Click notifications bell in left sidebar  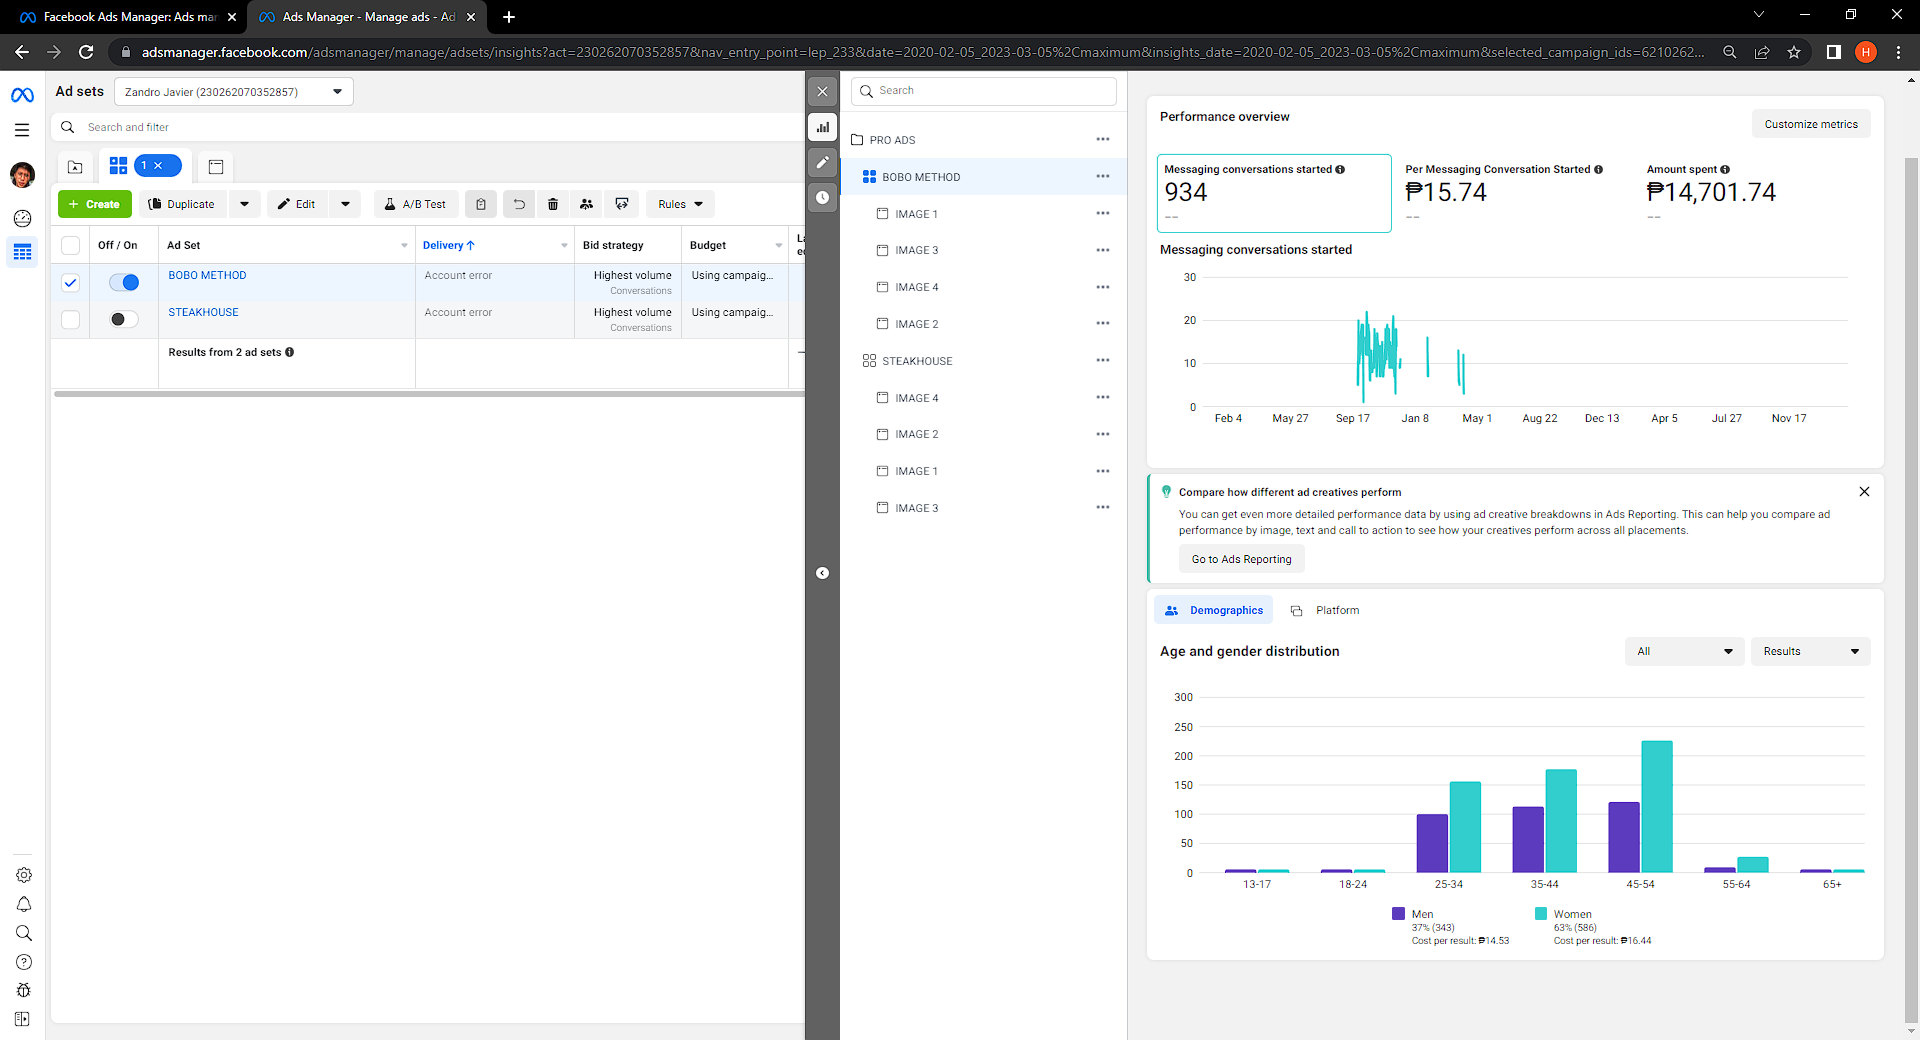pyautogui.click(x=24, y=904)
